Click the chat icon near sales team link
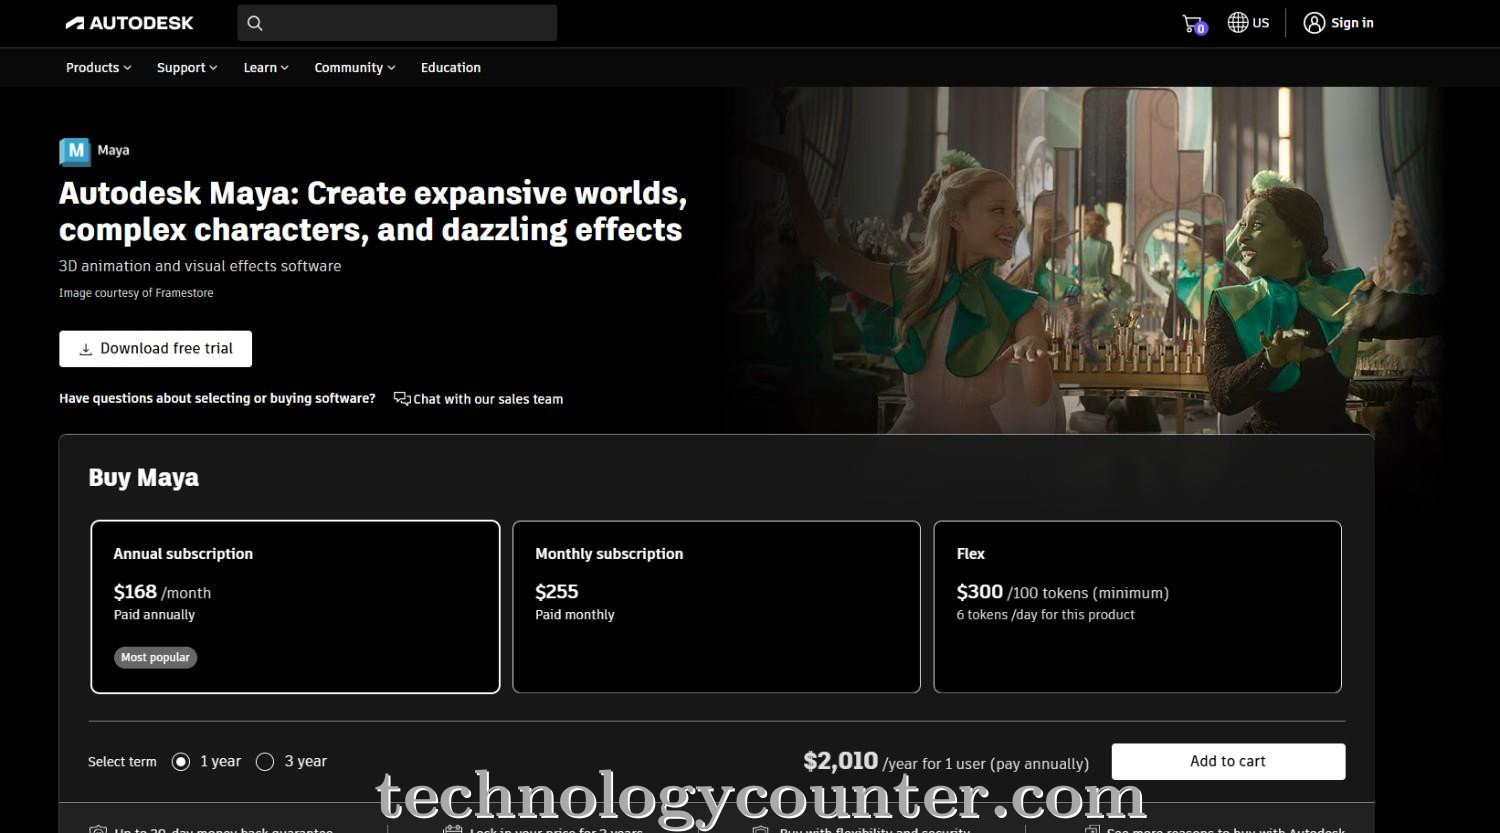This screenshot has height=833, width=1500. click(400, 398)
